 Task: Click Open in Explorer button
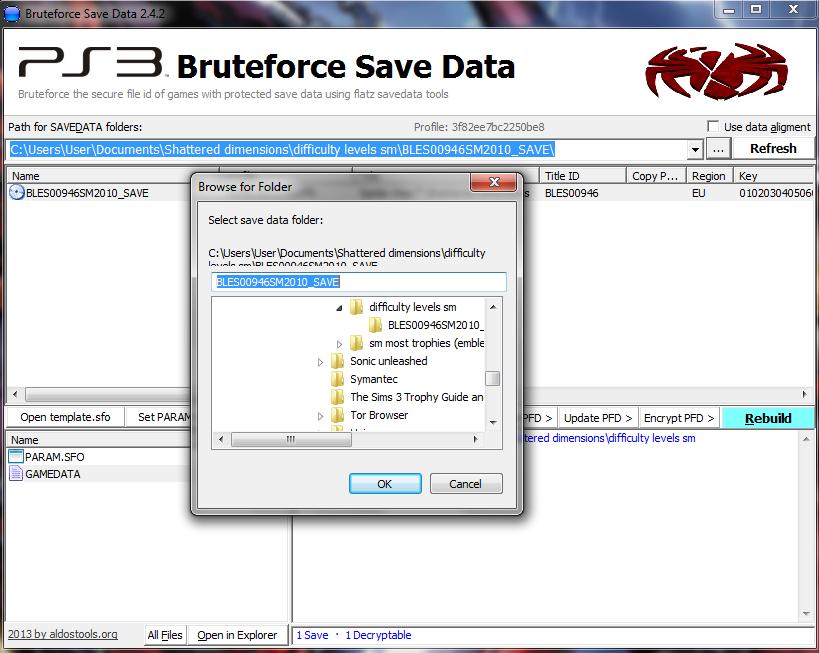pos(237,635)
